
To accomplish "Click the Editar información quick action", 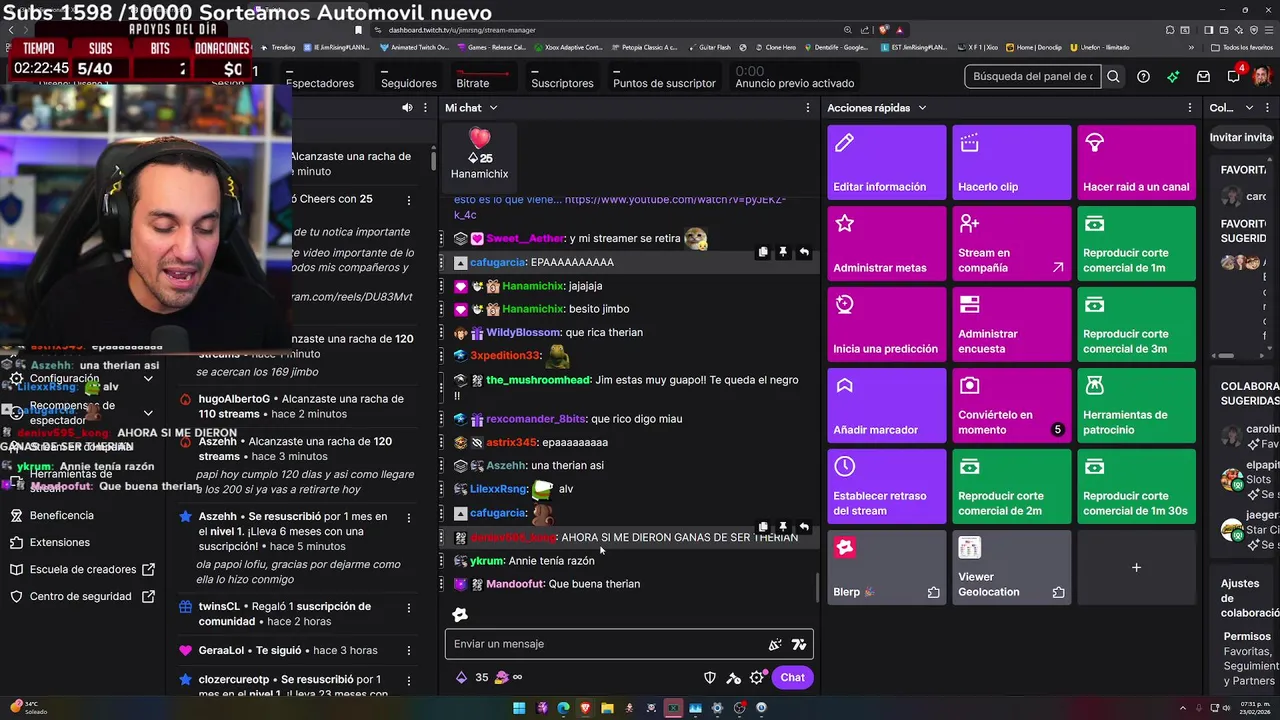I will coord(886,162).
